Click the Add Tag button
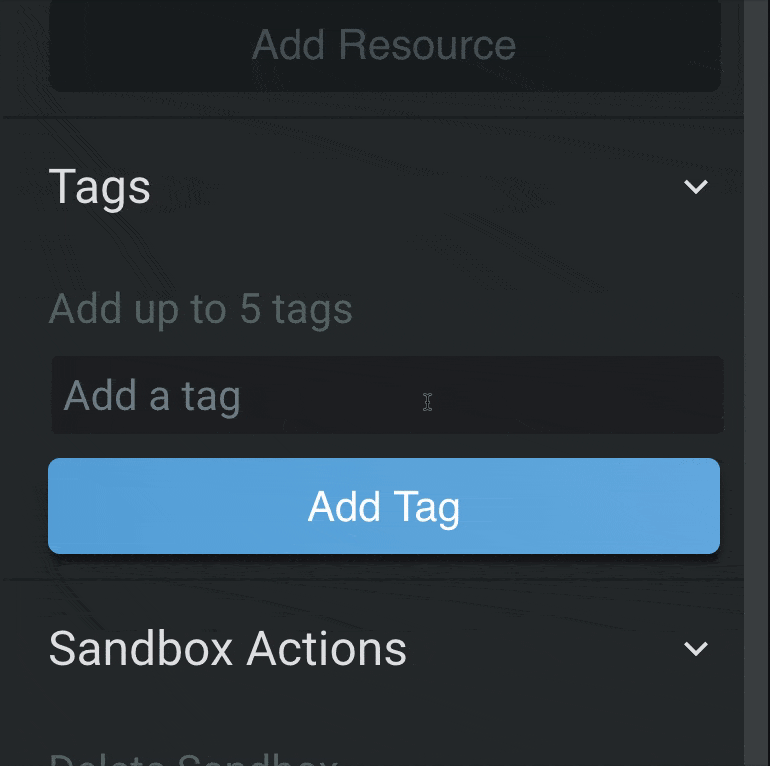The width and height of the screenshot is (770, 766). 384,506
